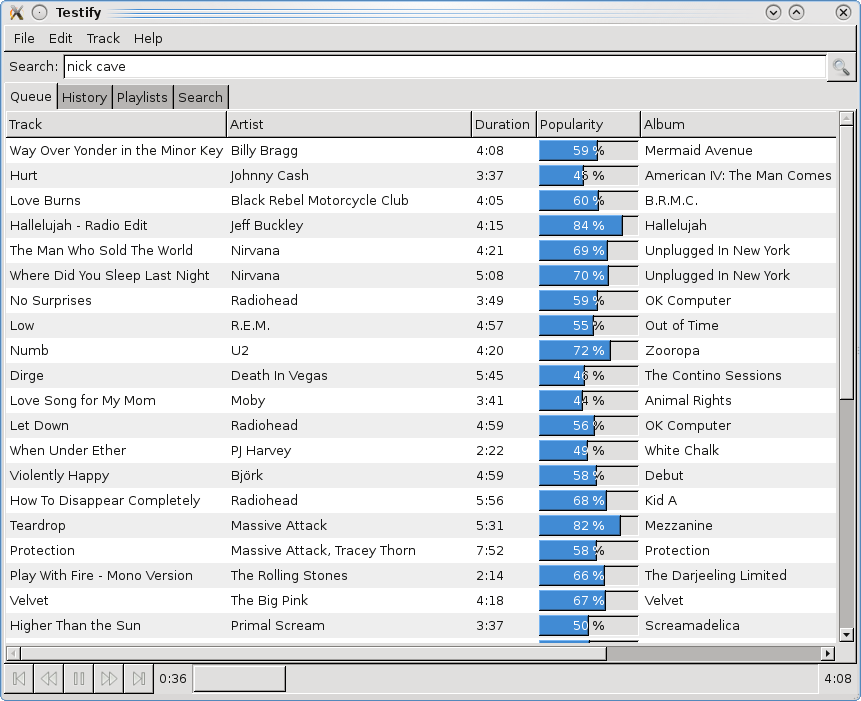861x701 pixels.
Task: Select the track Hallelujah - Radio Edit
Action: 79,225
